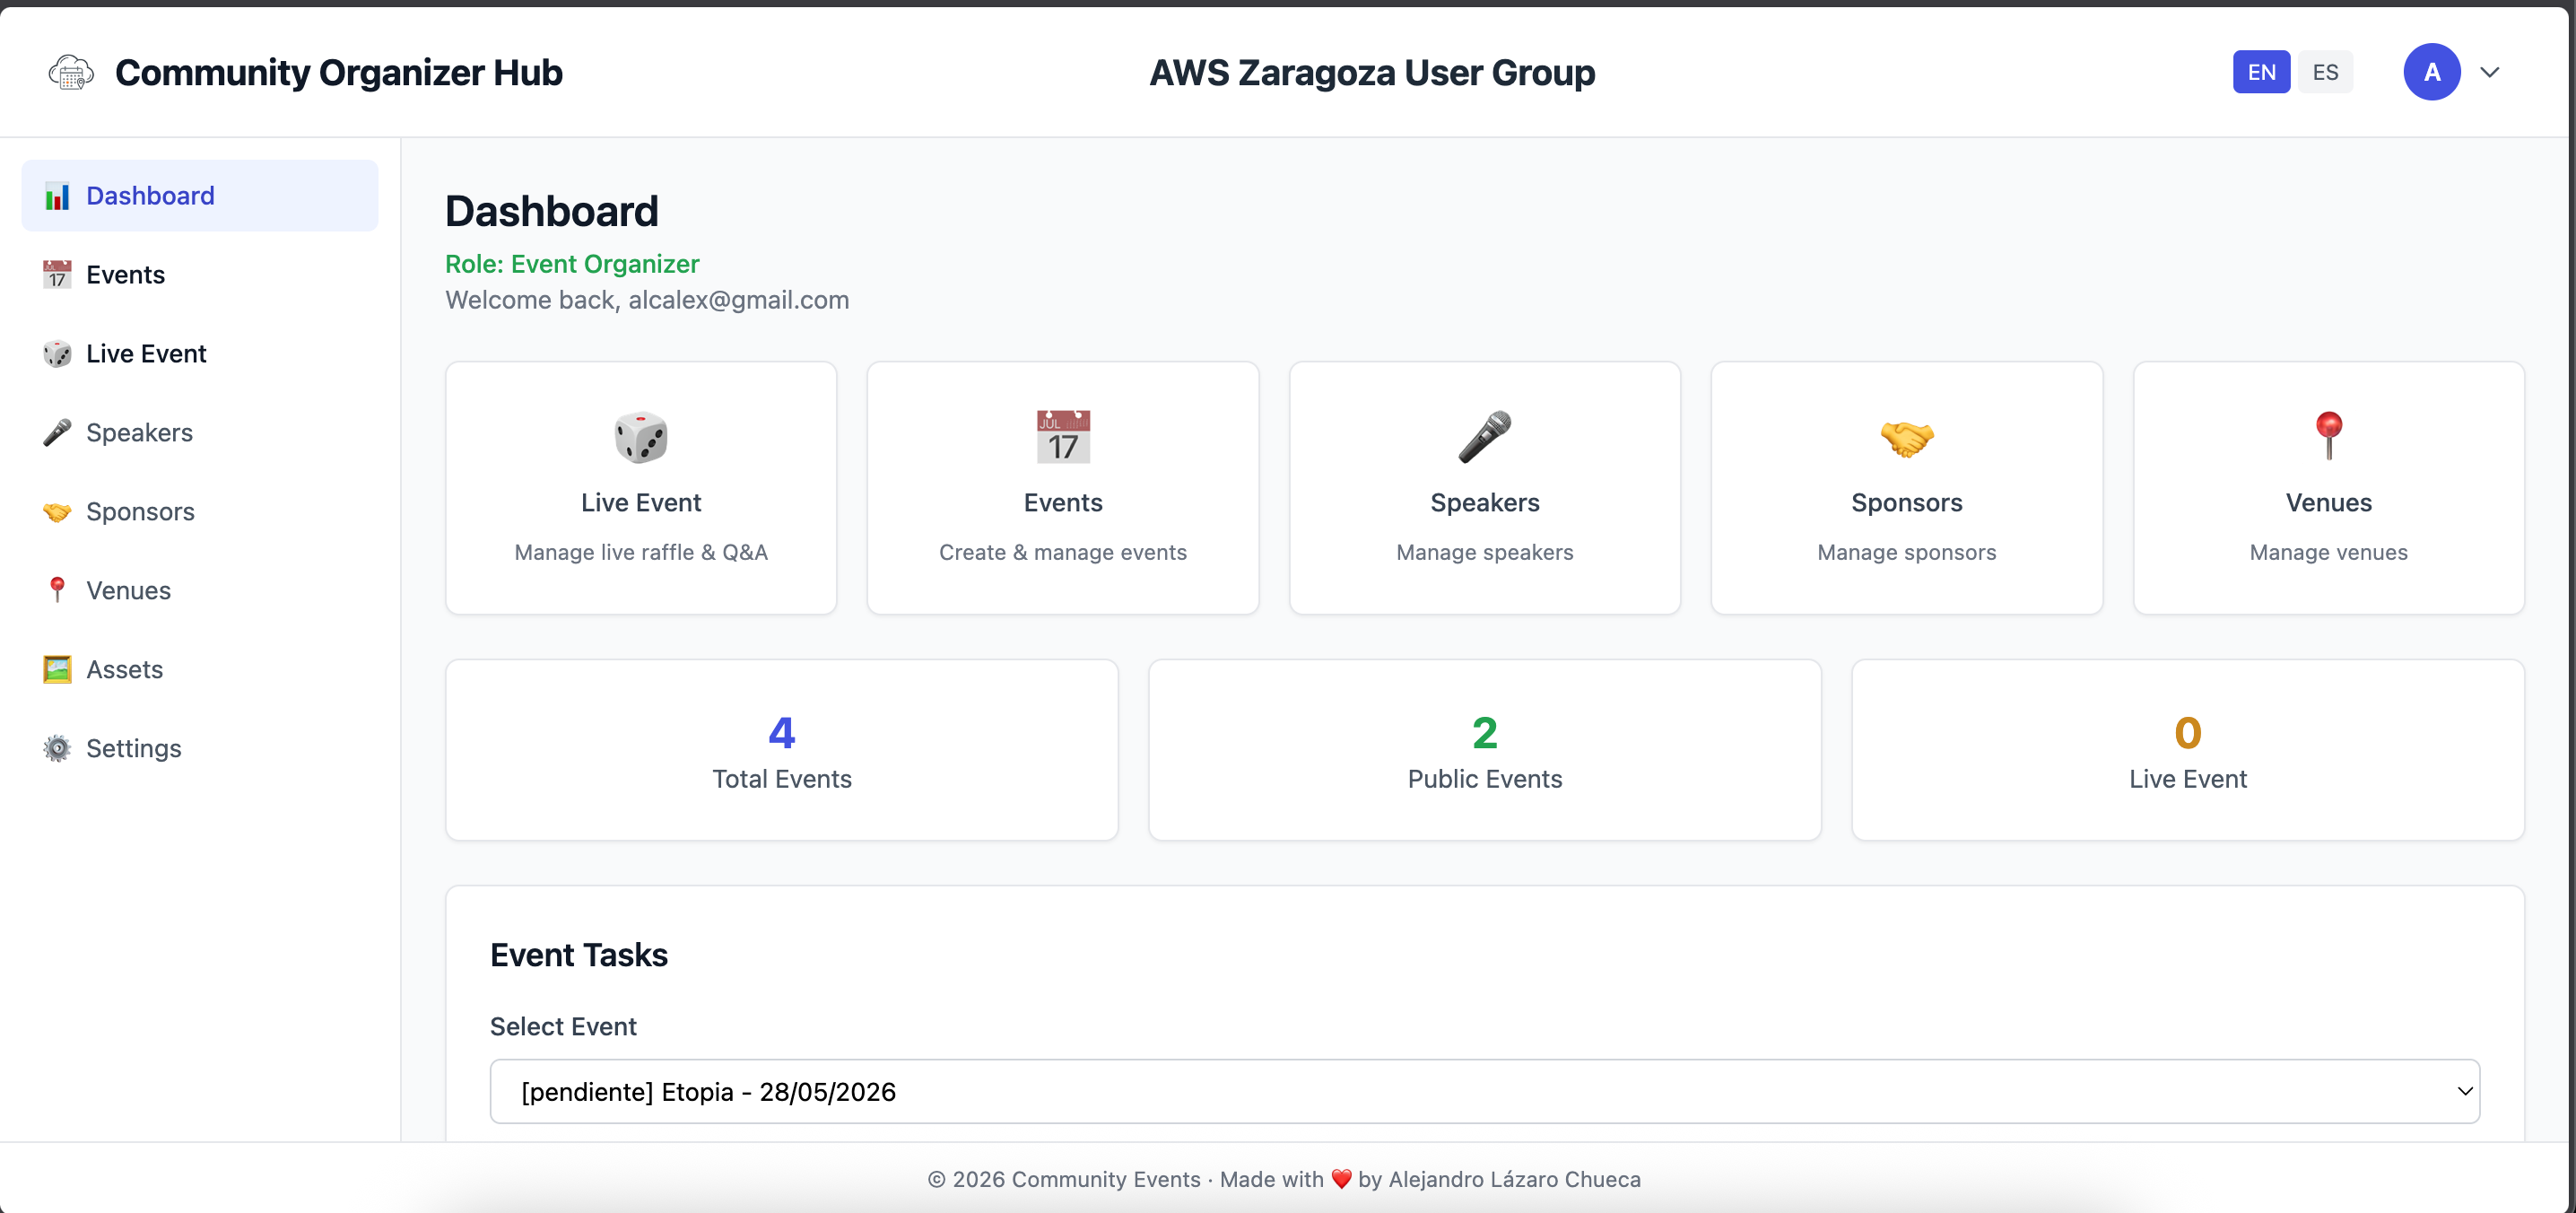Expand the user account menu chevron
The width and height of the screenshot is (2576, 1213).
(x=2490, y=72)
